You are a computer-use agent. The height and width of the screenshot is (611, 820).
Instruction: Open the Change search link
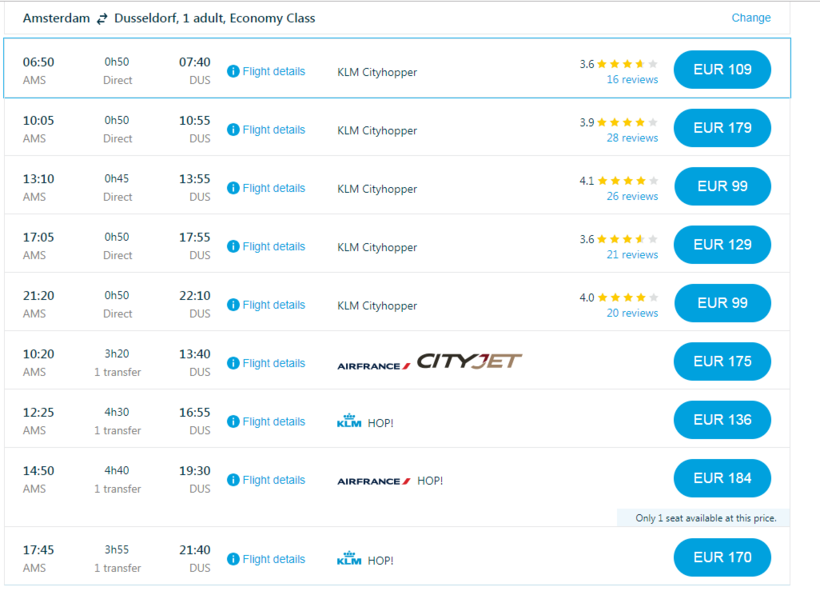750,18
